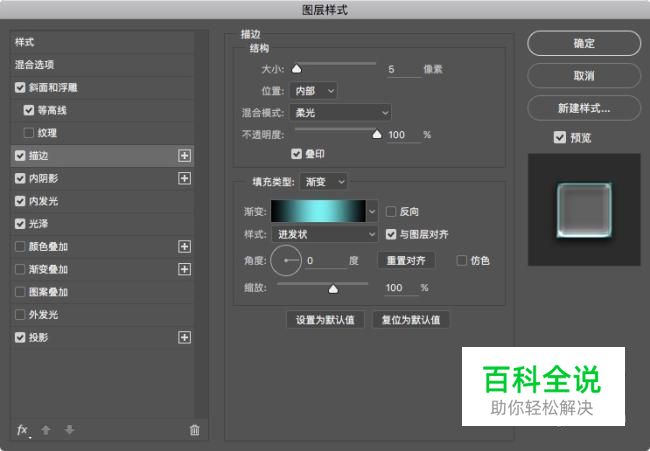Delete effect with trash icon
The image size is (650, 451).
click(x=194, y=430)
